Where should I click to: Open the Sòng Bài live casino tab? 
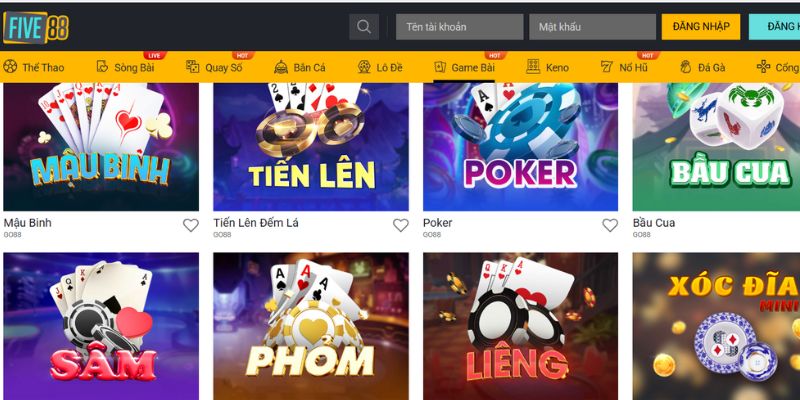(125, 67)
